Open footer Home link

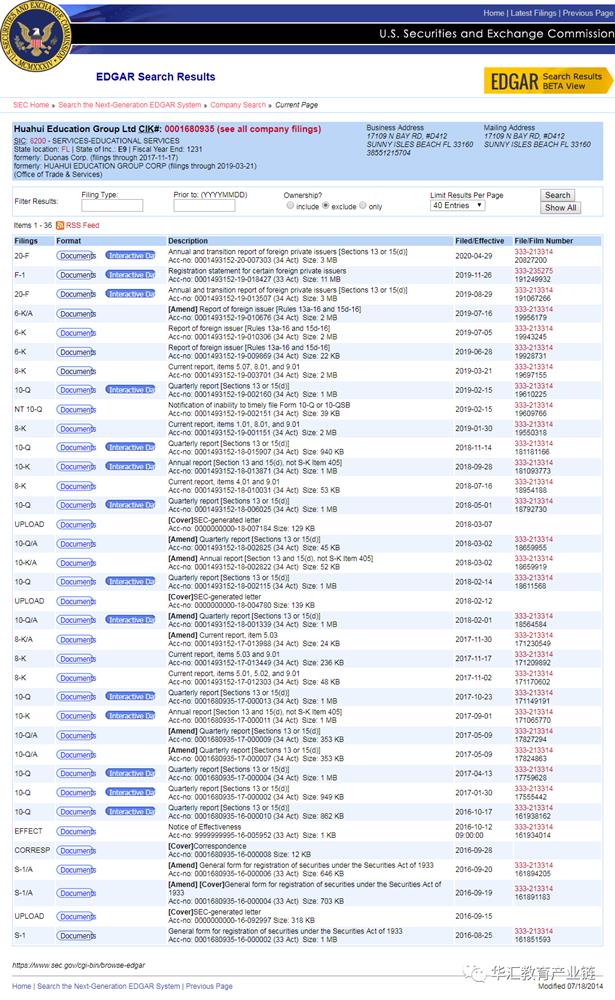22,986
